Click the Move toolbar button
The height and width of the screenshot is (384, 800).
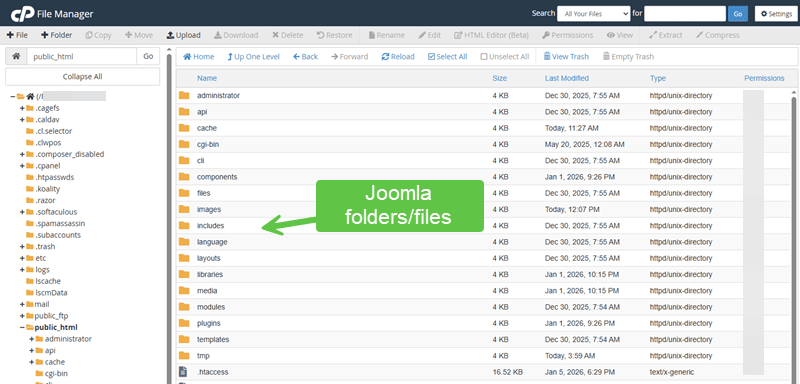click(139, 35)
